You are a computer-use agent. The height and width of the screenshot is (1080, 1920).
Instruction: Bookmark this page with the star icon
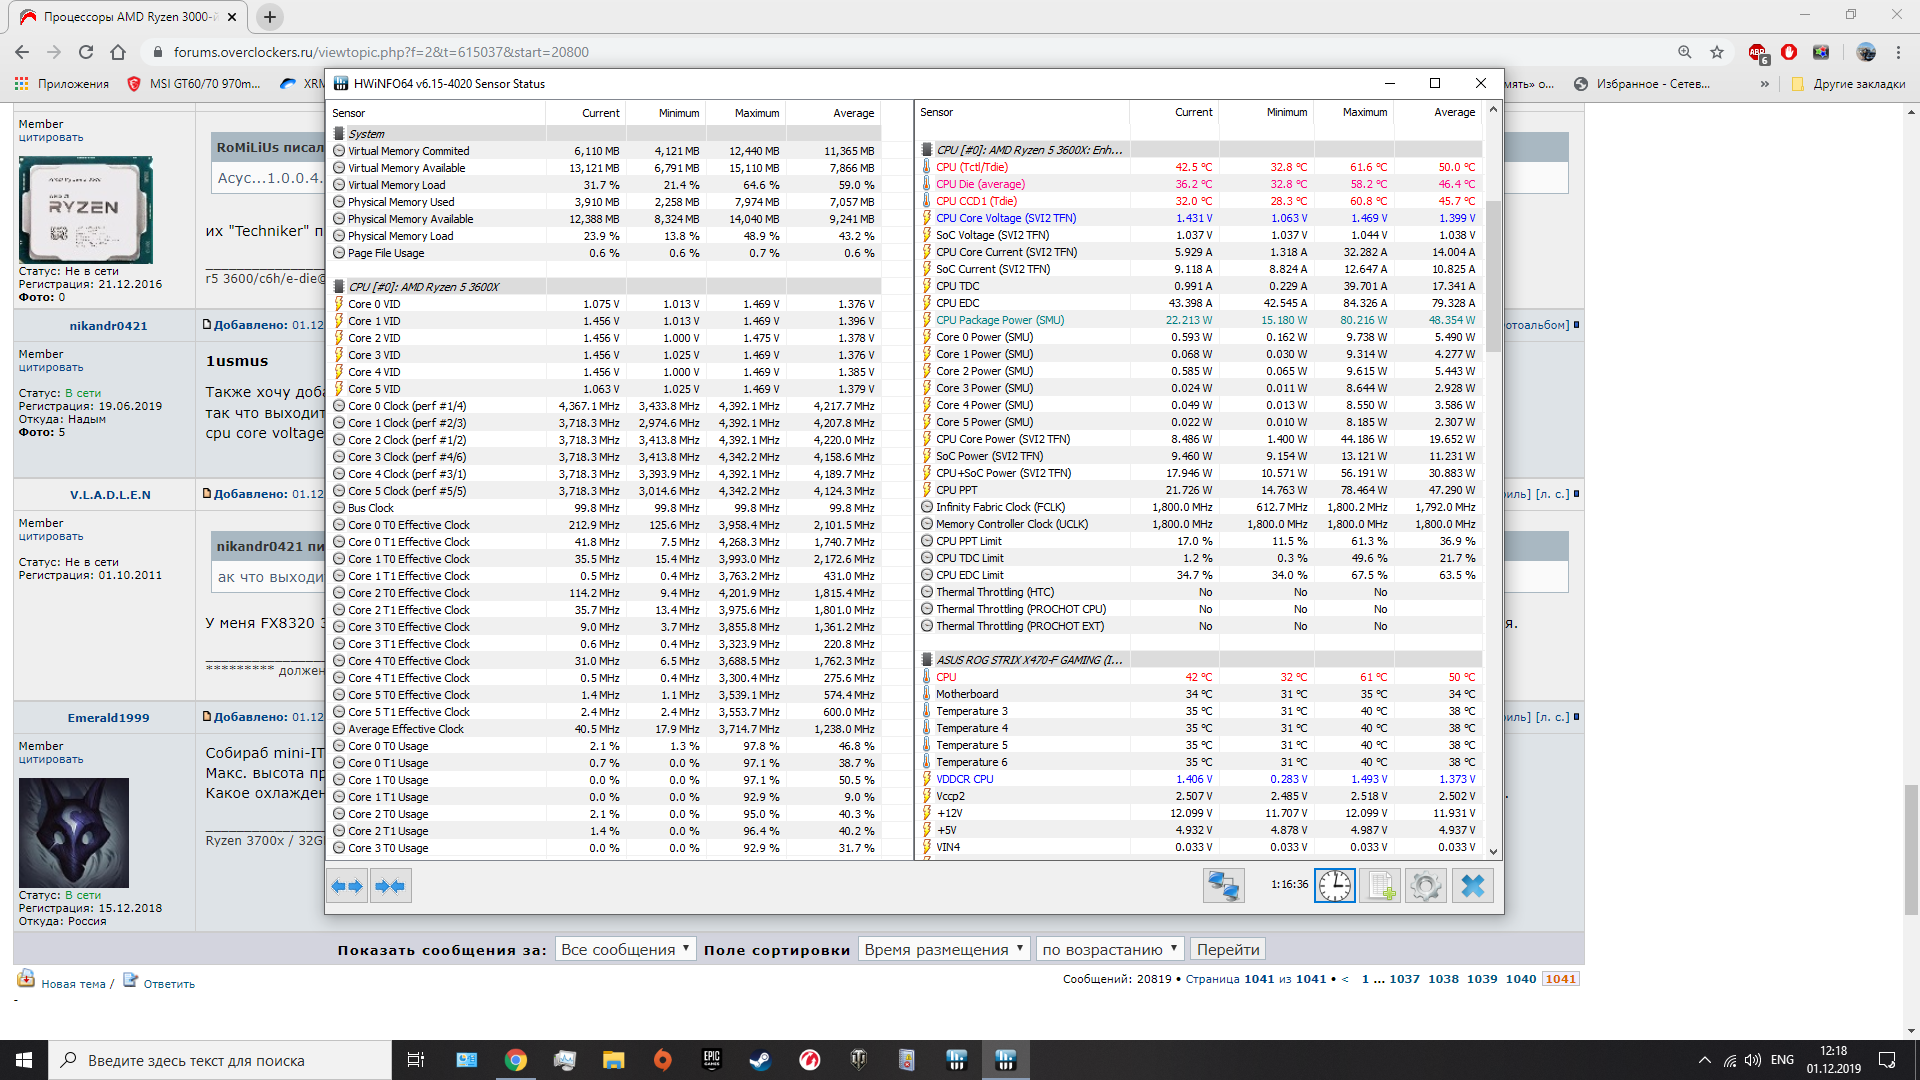[x=1717, y=52]
